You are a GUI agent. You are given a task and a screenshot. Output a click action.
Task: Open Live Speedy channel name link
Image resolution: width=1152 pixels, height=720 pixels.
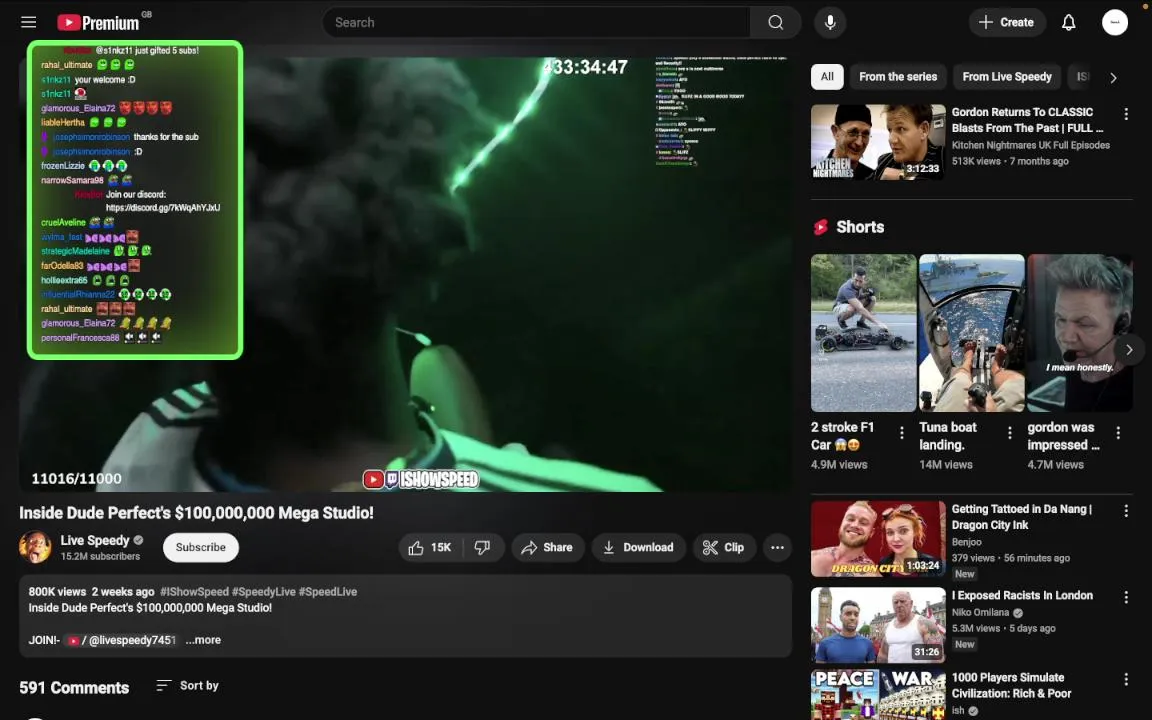pyautogui.click(x=95, y=540)
